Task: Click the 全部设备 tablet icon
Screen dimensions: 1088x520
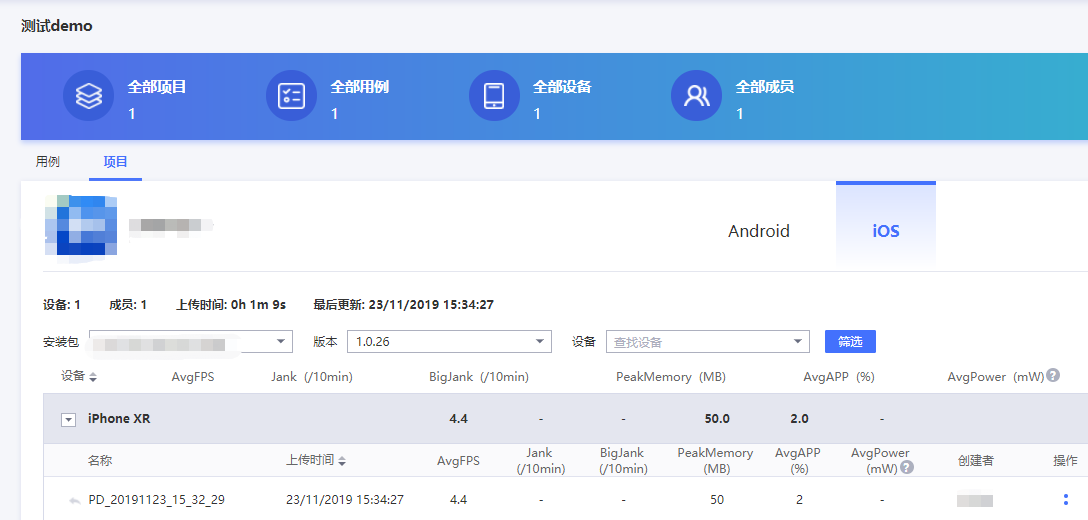Action: point(494,96)
